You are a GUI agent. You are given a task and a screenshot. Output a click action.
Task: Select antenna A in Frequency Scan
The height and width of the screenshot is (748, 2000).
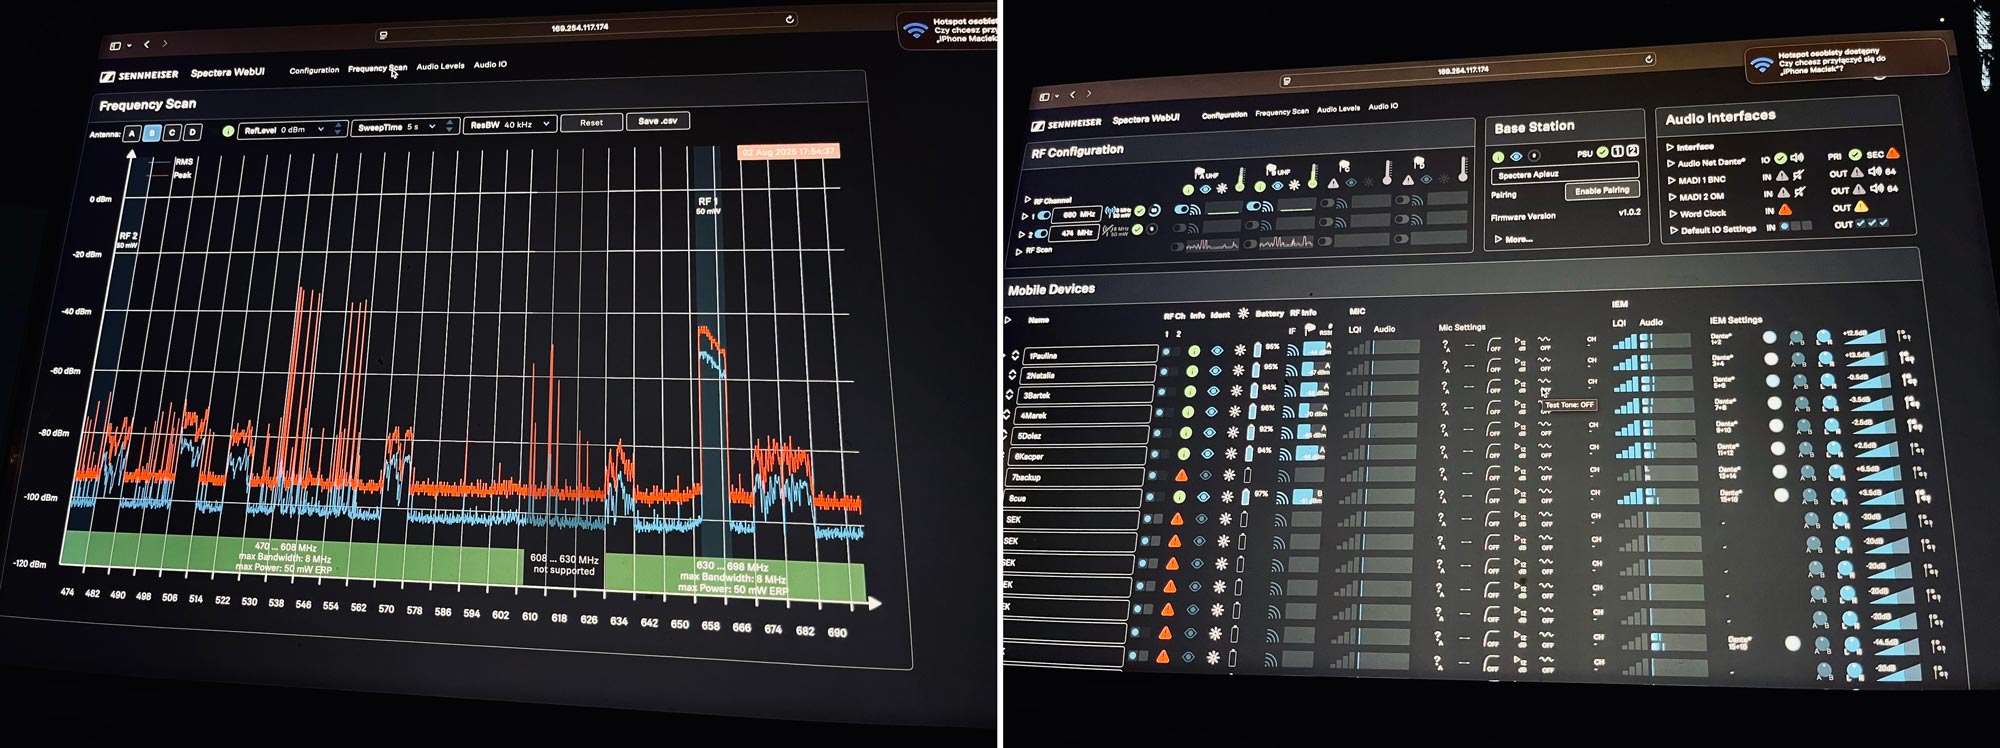tap(131, 133)
